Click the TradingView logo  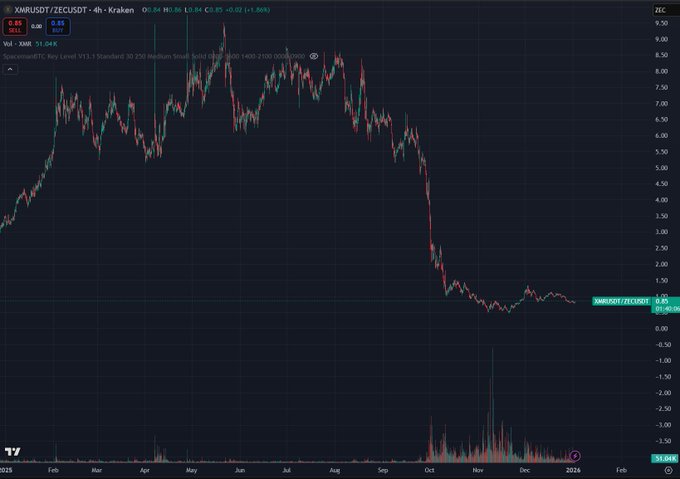[12, 452]
